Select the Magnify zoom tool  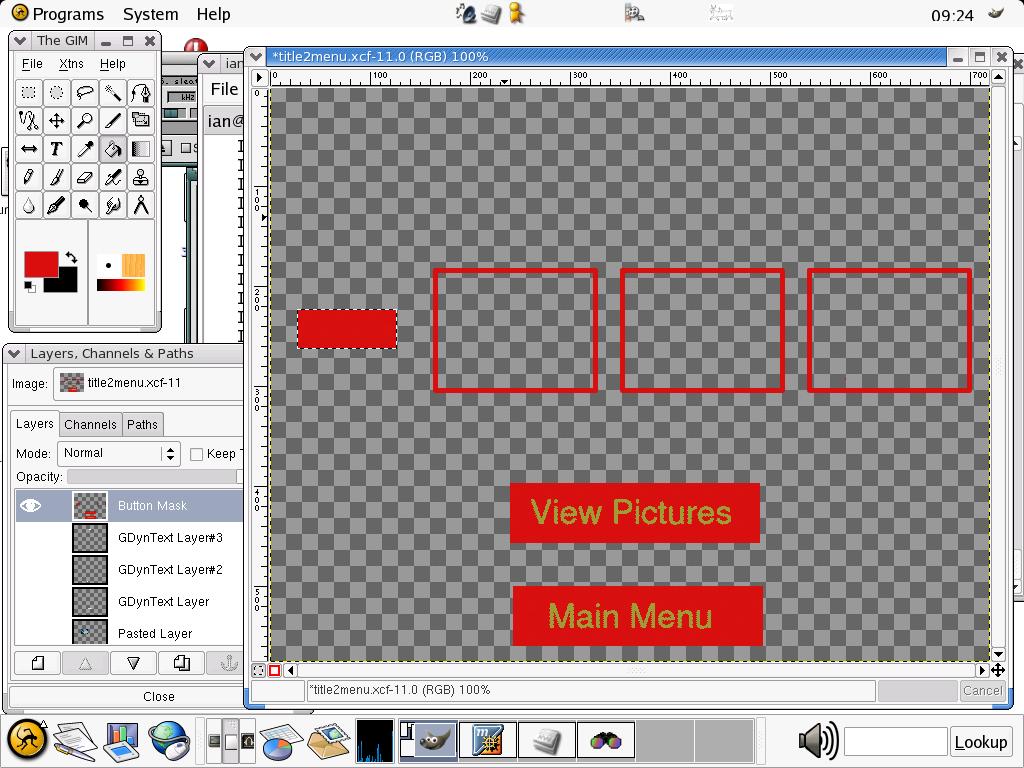[x=85, y=121]
